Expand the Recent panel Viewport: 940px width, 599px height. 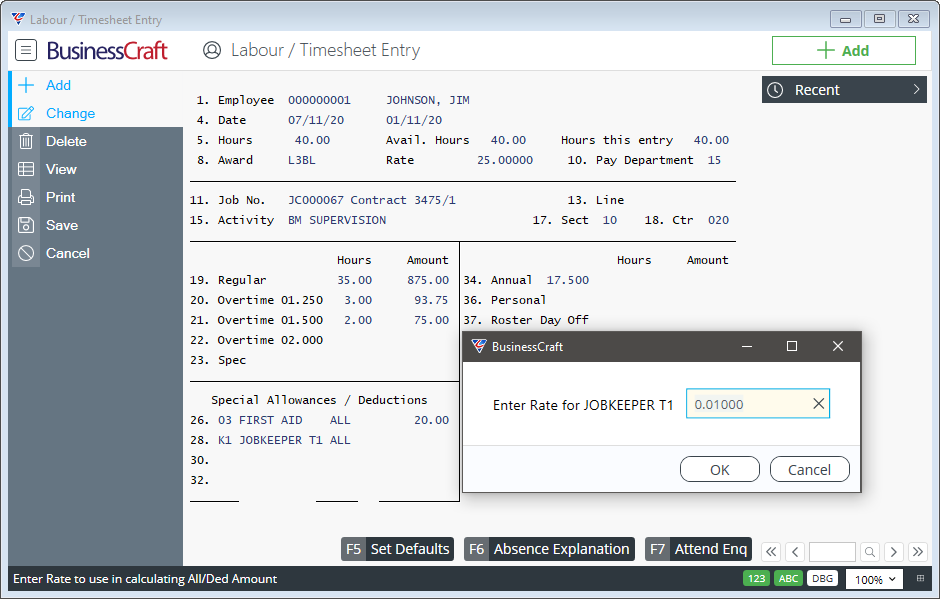tap(844, 90)
